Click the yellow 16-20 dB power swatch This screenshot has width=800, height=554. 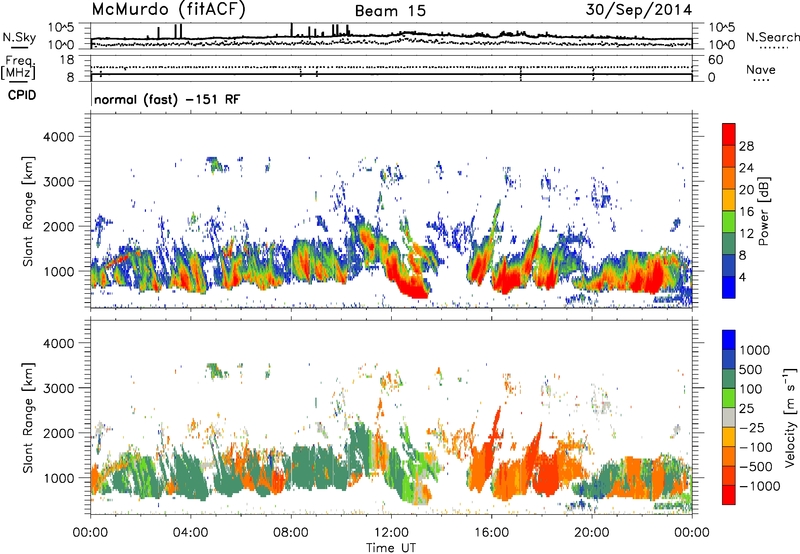click(729, 199)
